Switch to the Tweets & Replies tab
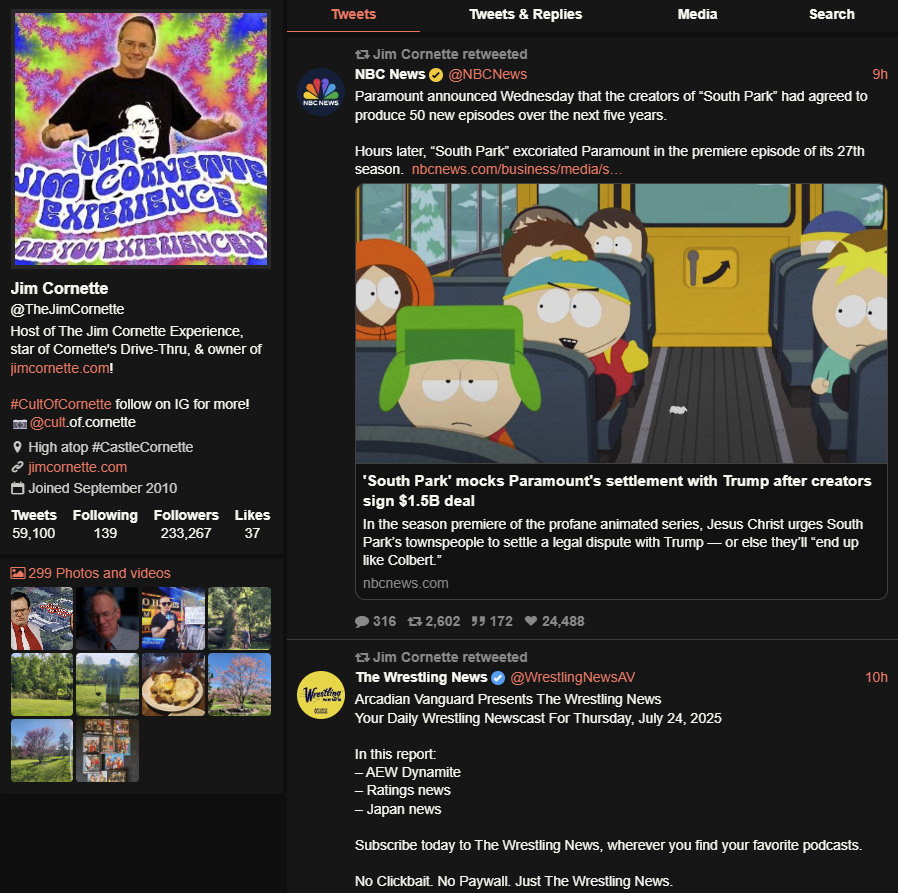The width and height of the screenshot is (898, 893). [x=525, y=14]
